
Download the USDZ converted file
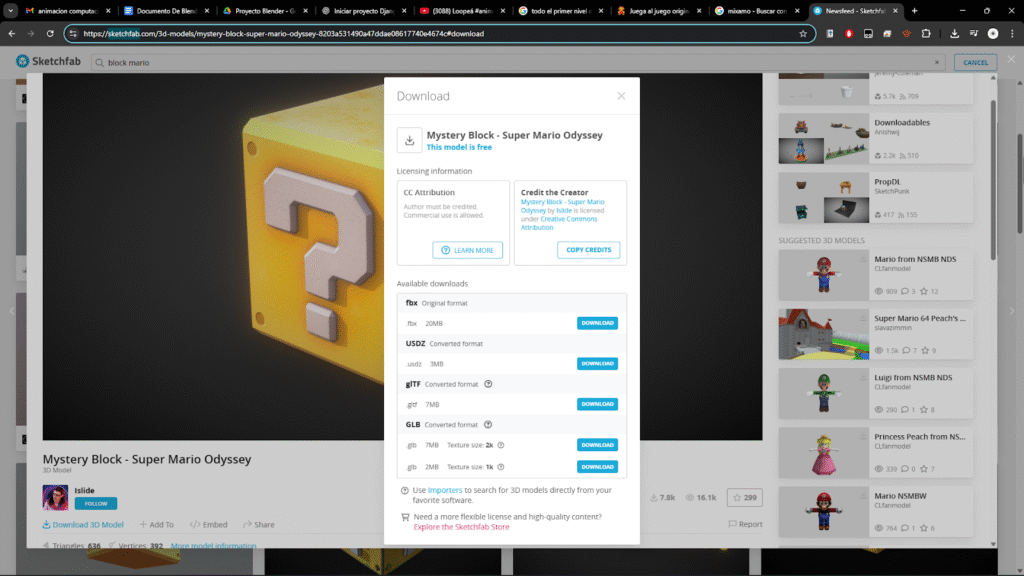coord(597,364)
